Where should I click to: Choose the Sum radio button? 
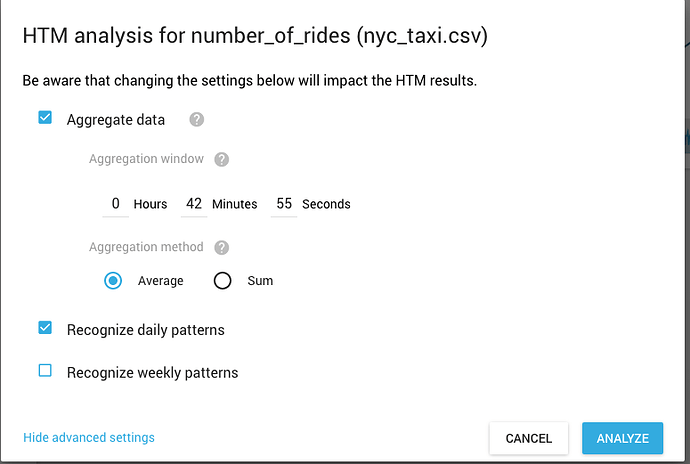(222, 280)
